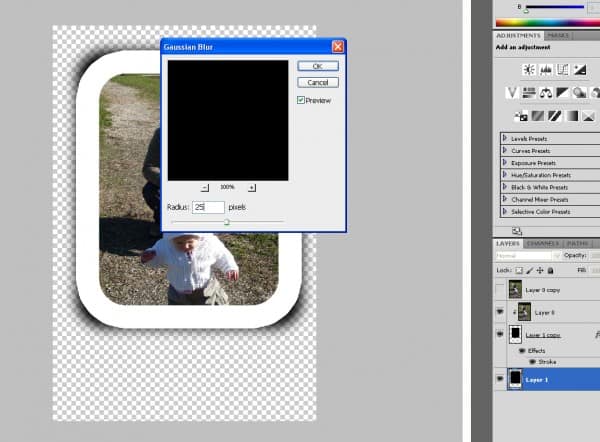Expand Selective Color Presets list

click(503, 211)
